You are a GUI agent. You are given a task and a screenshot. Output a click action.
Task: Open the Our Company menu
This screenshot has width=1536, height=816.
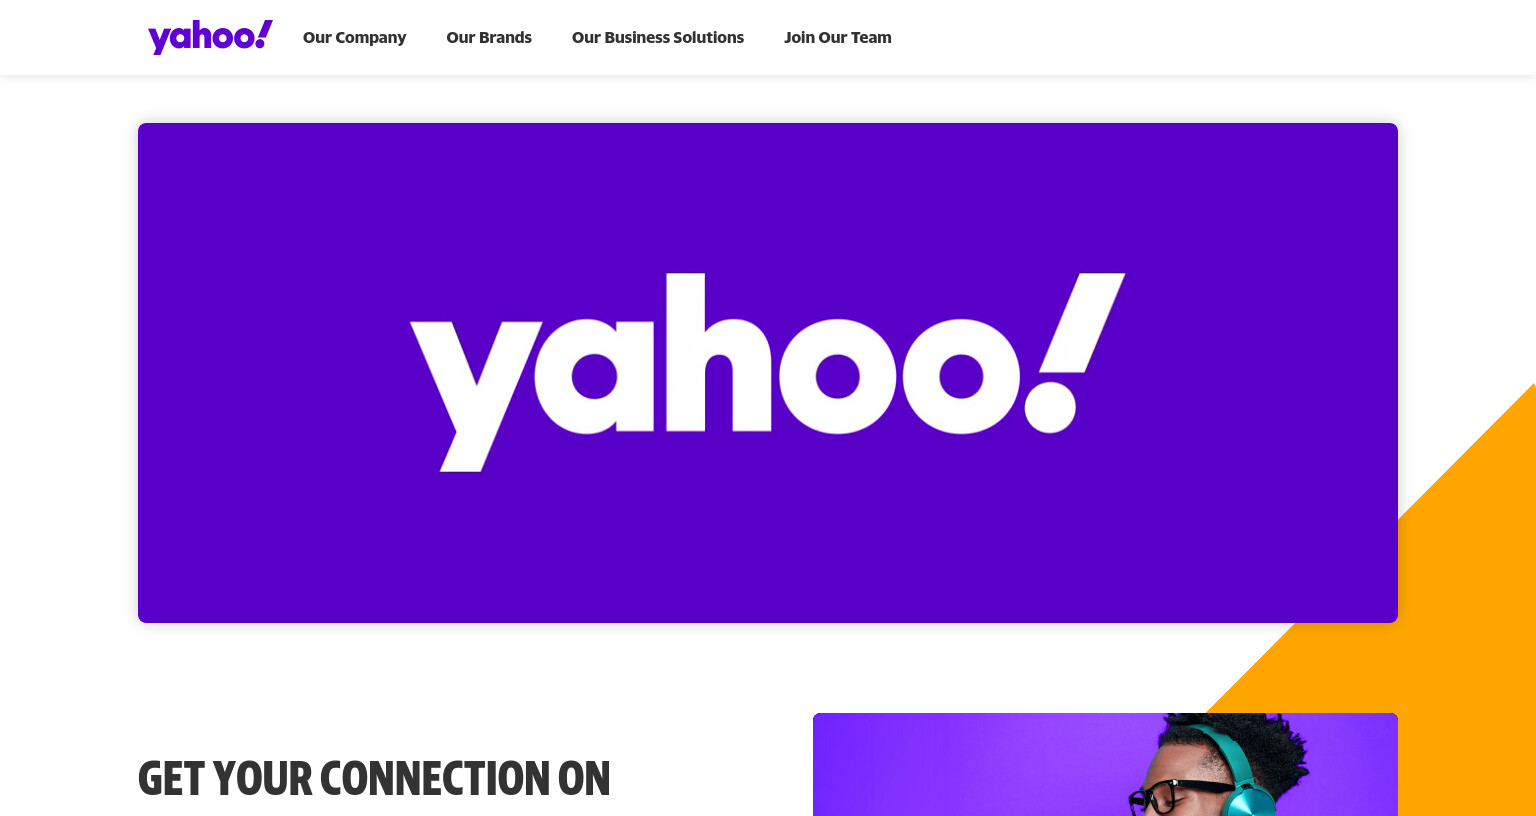(354, 38)
